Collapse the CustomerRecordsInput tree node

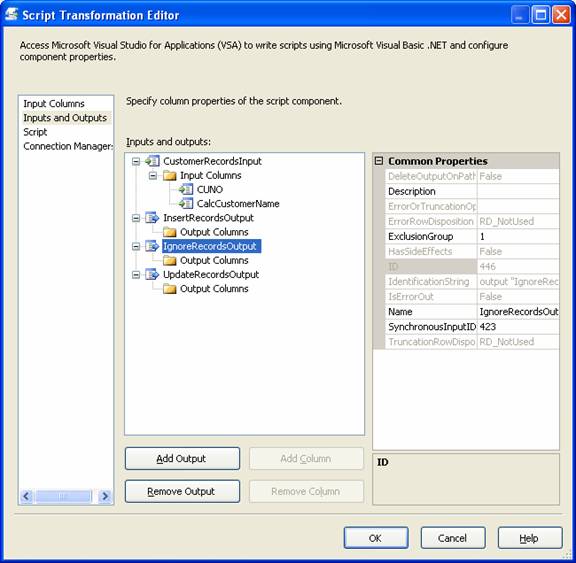[136, 161]
